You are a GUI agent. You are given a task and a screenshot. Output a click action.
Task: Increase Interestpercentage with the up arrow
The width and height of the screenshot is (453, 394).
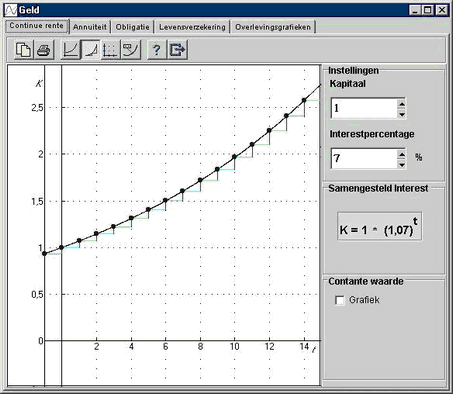[x=402, y=154]
